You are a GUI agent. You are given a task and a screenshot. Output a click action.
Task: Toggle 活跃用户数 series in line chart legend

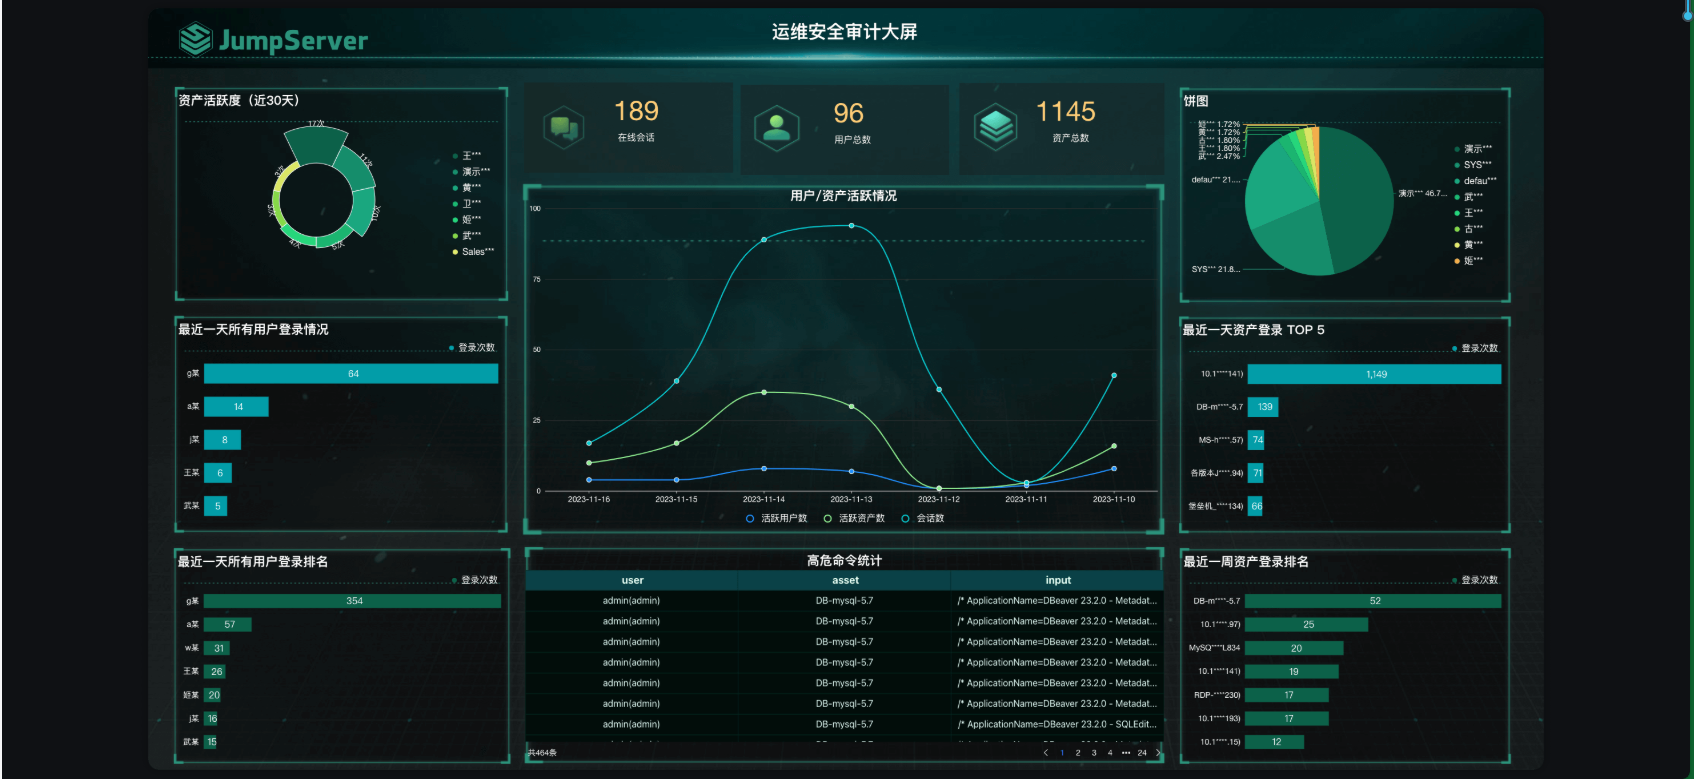pos(776,518)
